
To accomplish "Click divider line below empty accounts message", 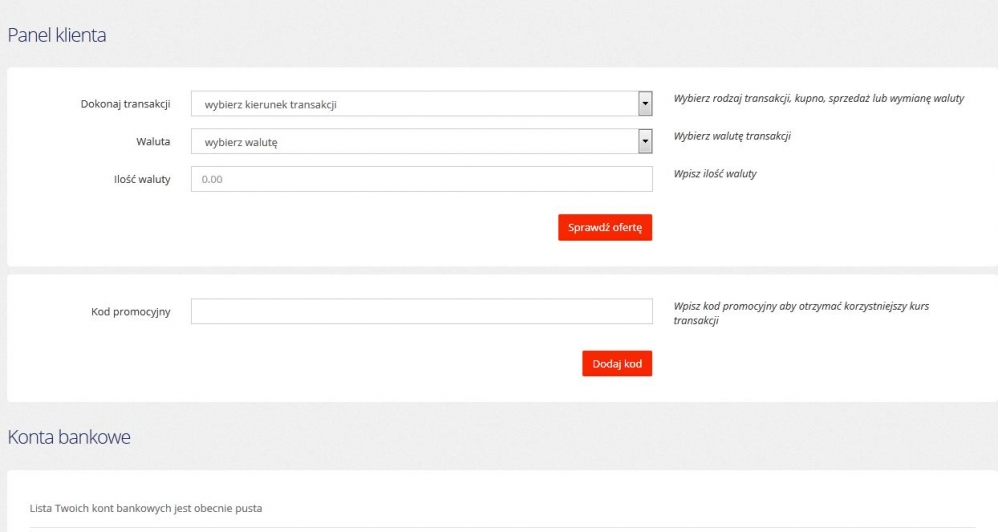I will [x=500, y=527].
